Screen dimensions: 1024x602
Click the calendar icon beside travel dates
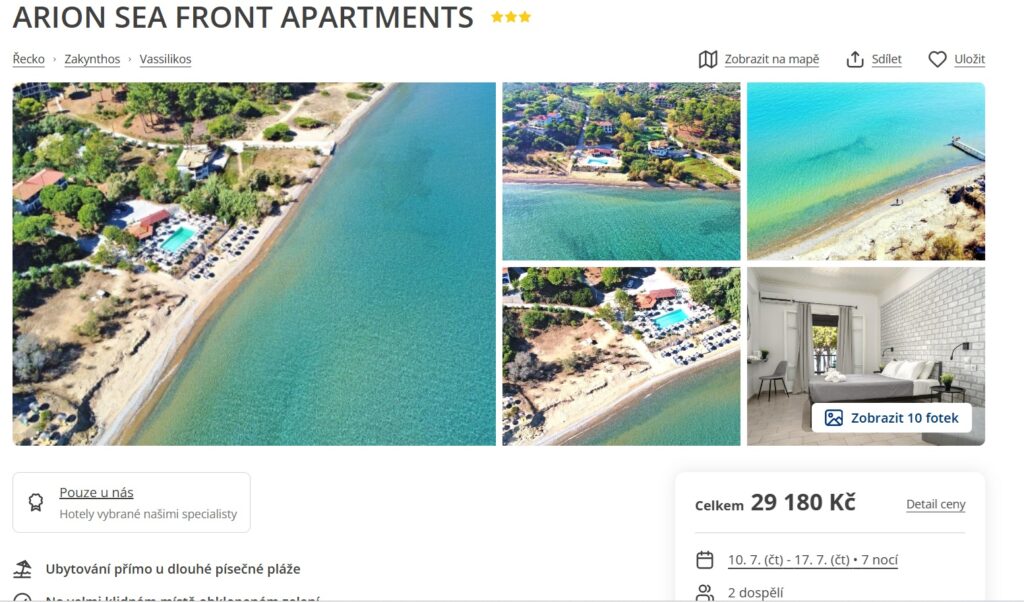[x=705, y=560]
